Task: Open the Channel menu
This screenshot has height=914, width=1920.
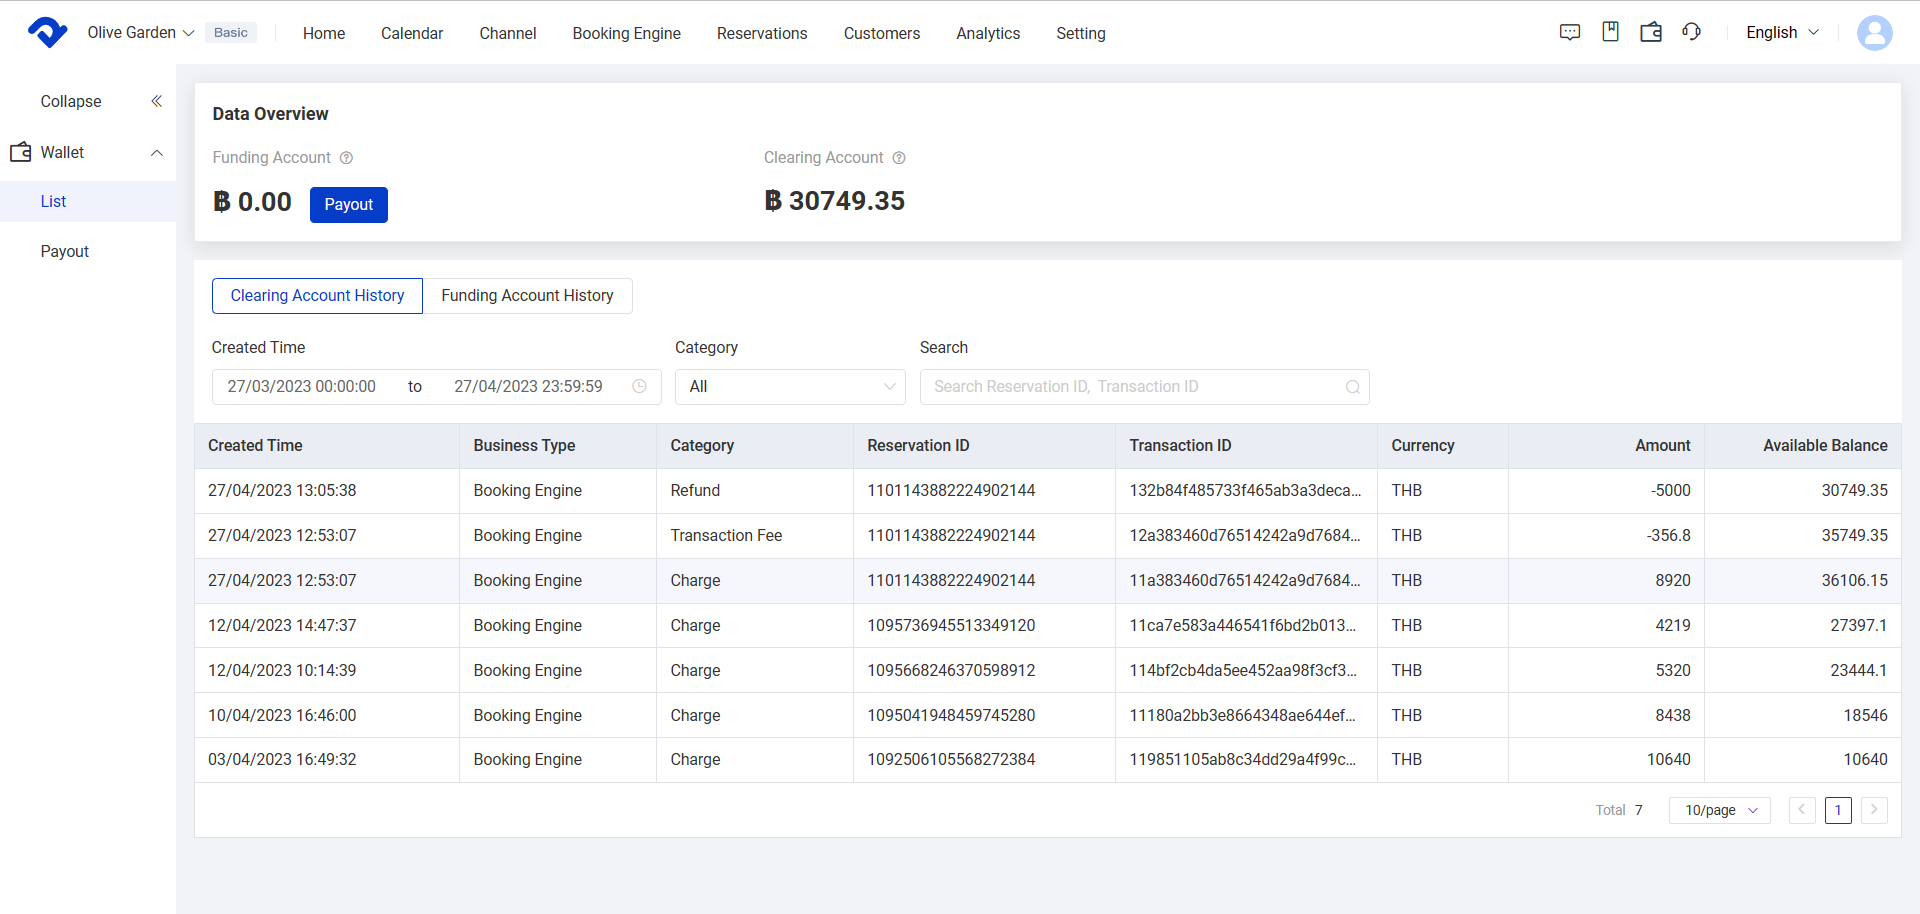Action: coord(508,33)
